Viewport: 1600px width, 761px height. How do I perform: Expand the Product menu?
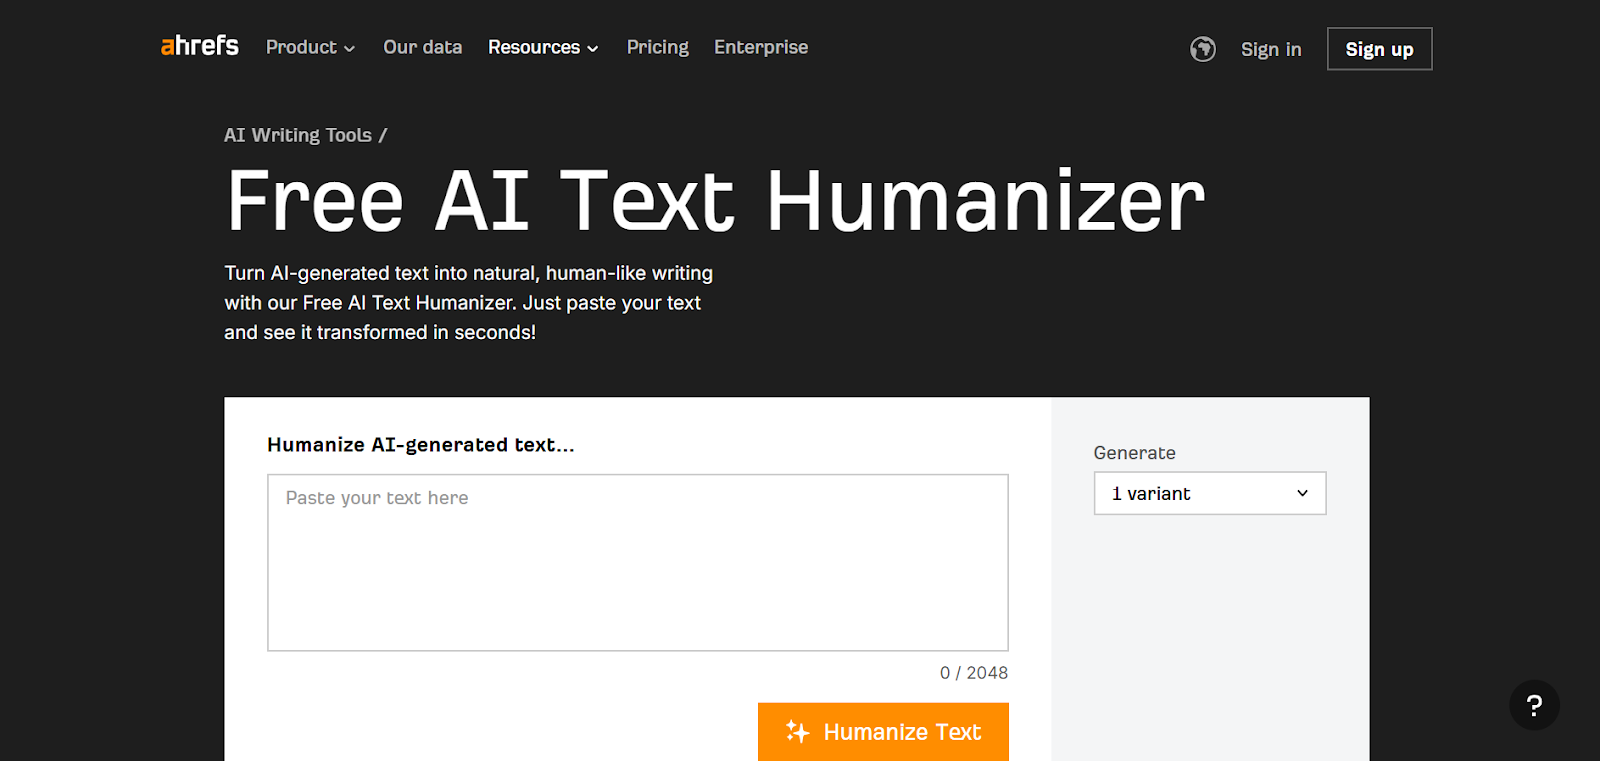tap(310, 47)
